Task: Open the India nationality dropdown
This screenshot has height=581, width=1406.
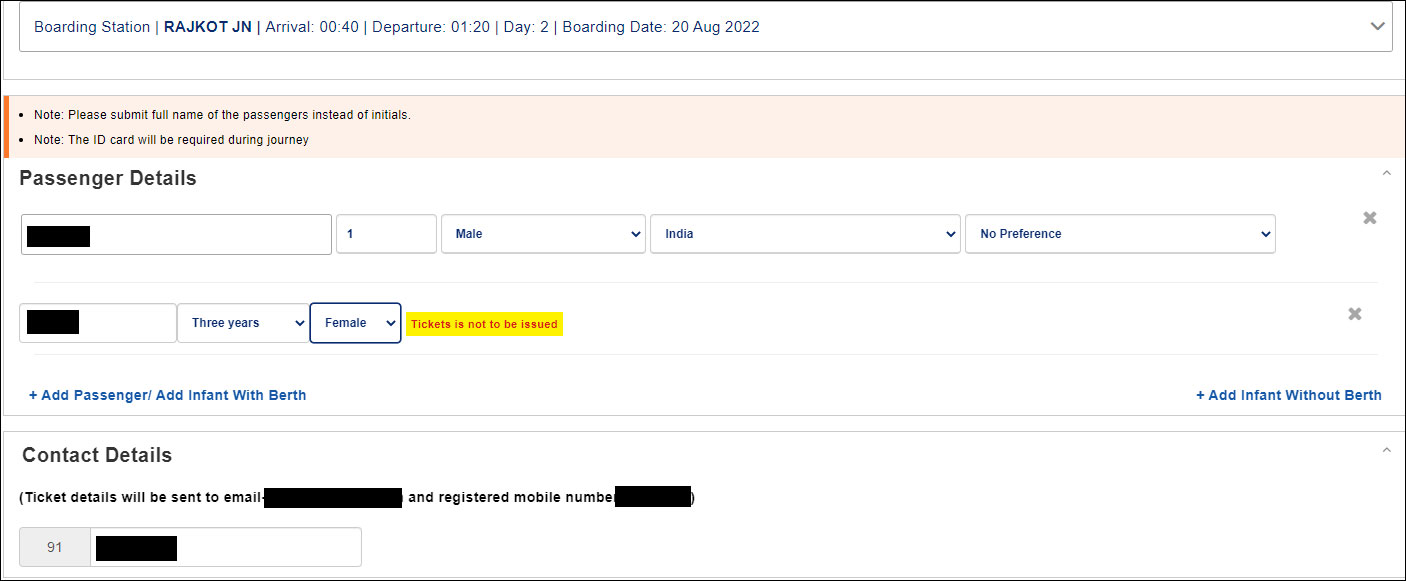Action: [x=804, y=234]
